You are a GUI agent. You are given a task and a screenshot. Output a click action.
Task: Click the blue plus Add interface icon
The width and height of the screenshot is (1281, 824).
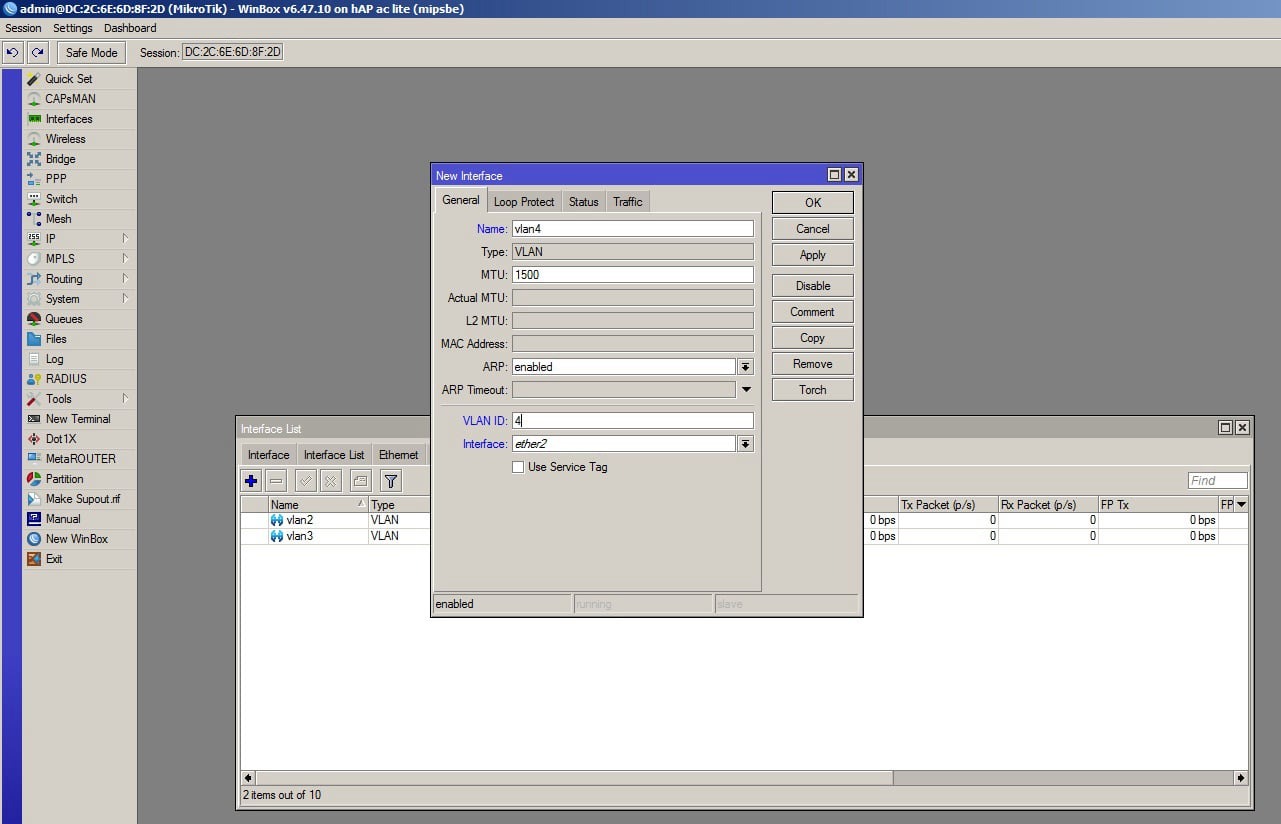click(251, 481)
